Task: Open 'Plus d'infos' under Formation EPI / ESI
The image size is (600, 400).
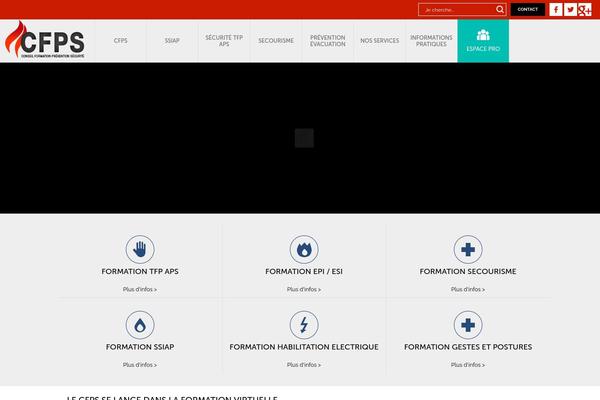Action: click(304, 289)
